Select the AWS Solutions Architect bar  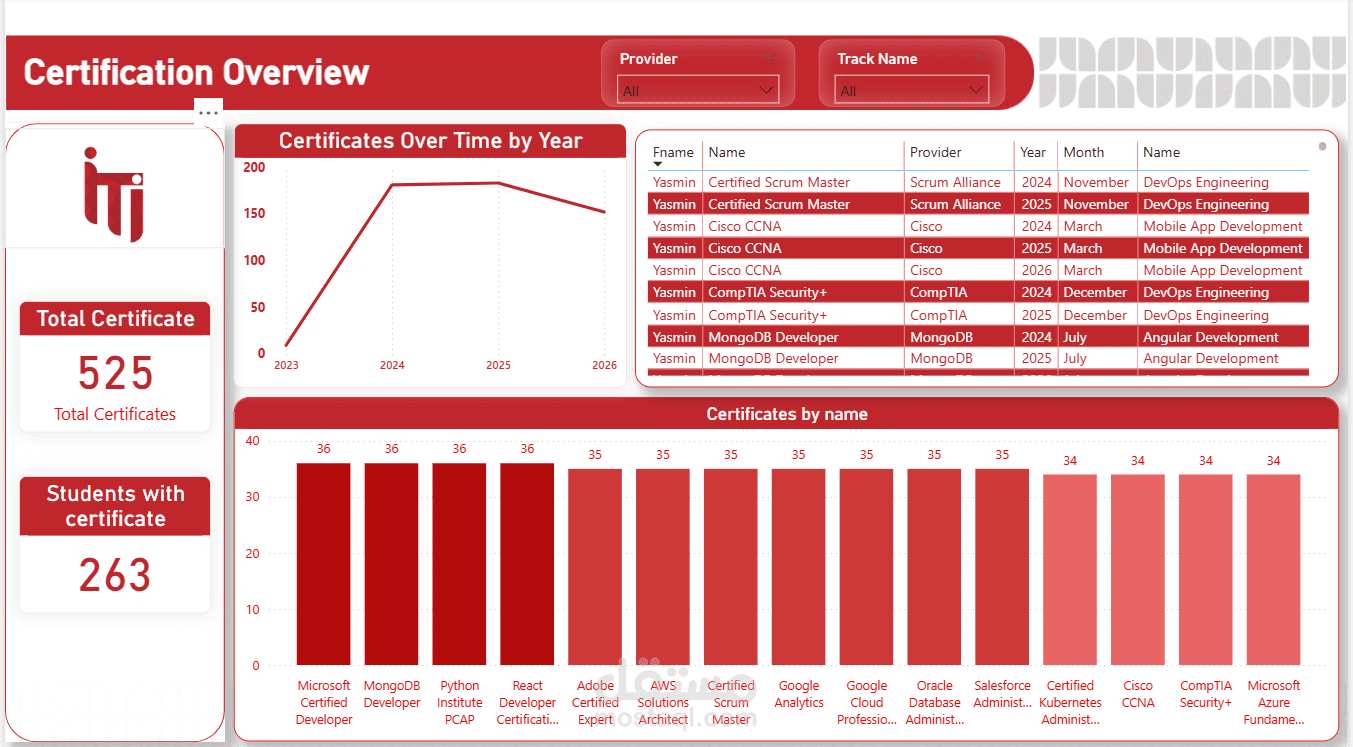pos(663,567)
